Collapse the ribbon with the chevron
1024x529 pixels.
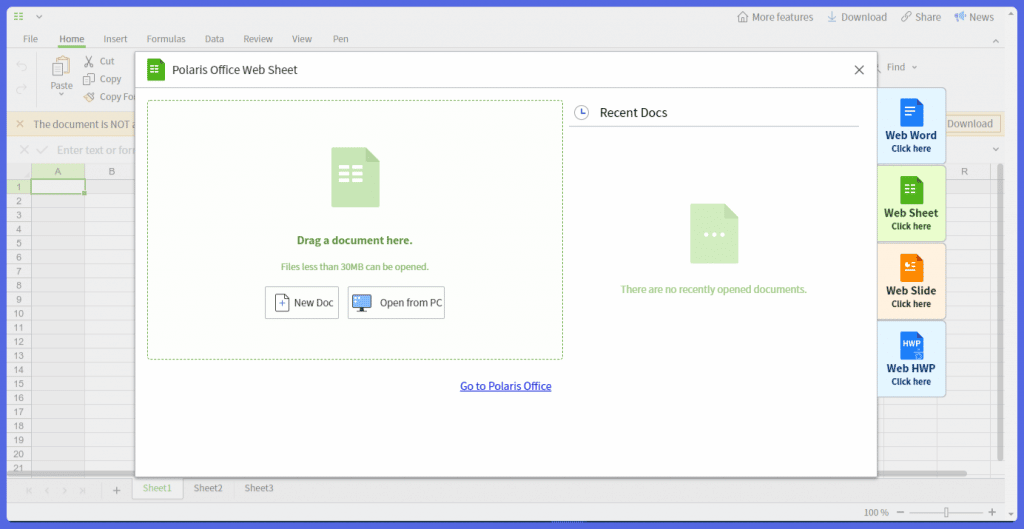(x=996, y=41)
